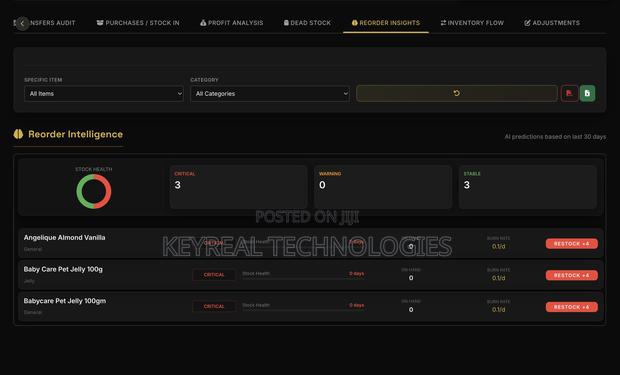The image size is (620, 375).
Task: Switch to the Dead Stock tab
Action: (x=307, y=23)
